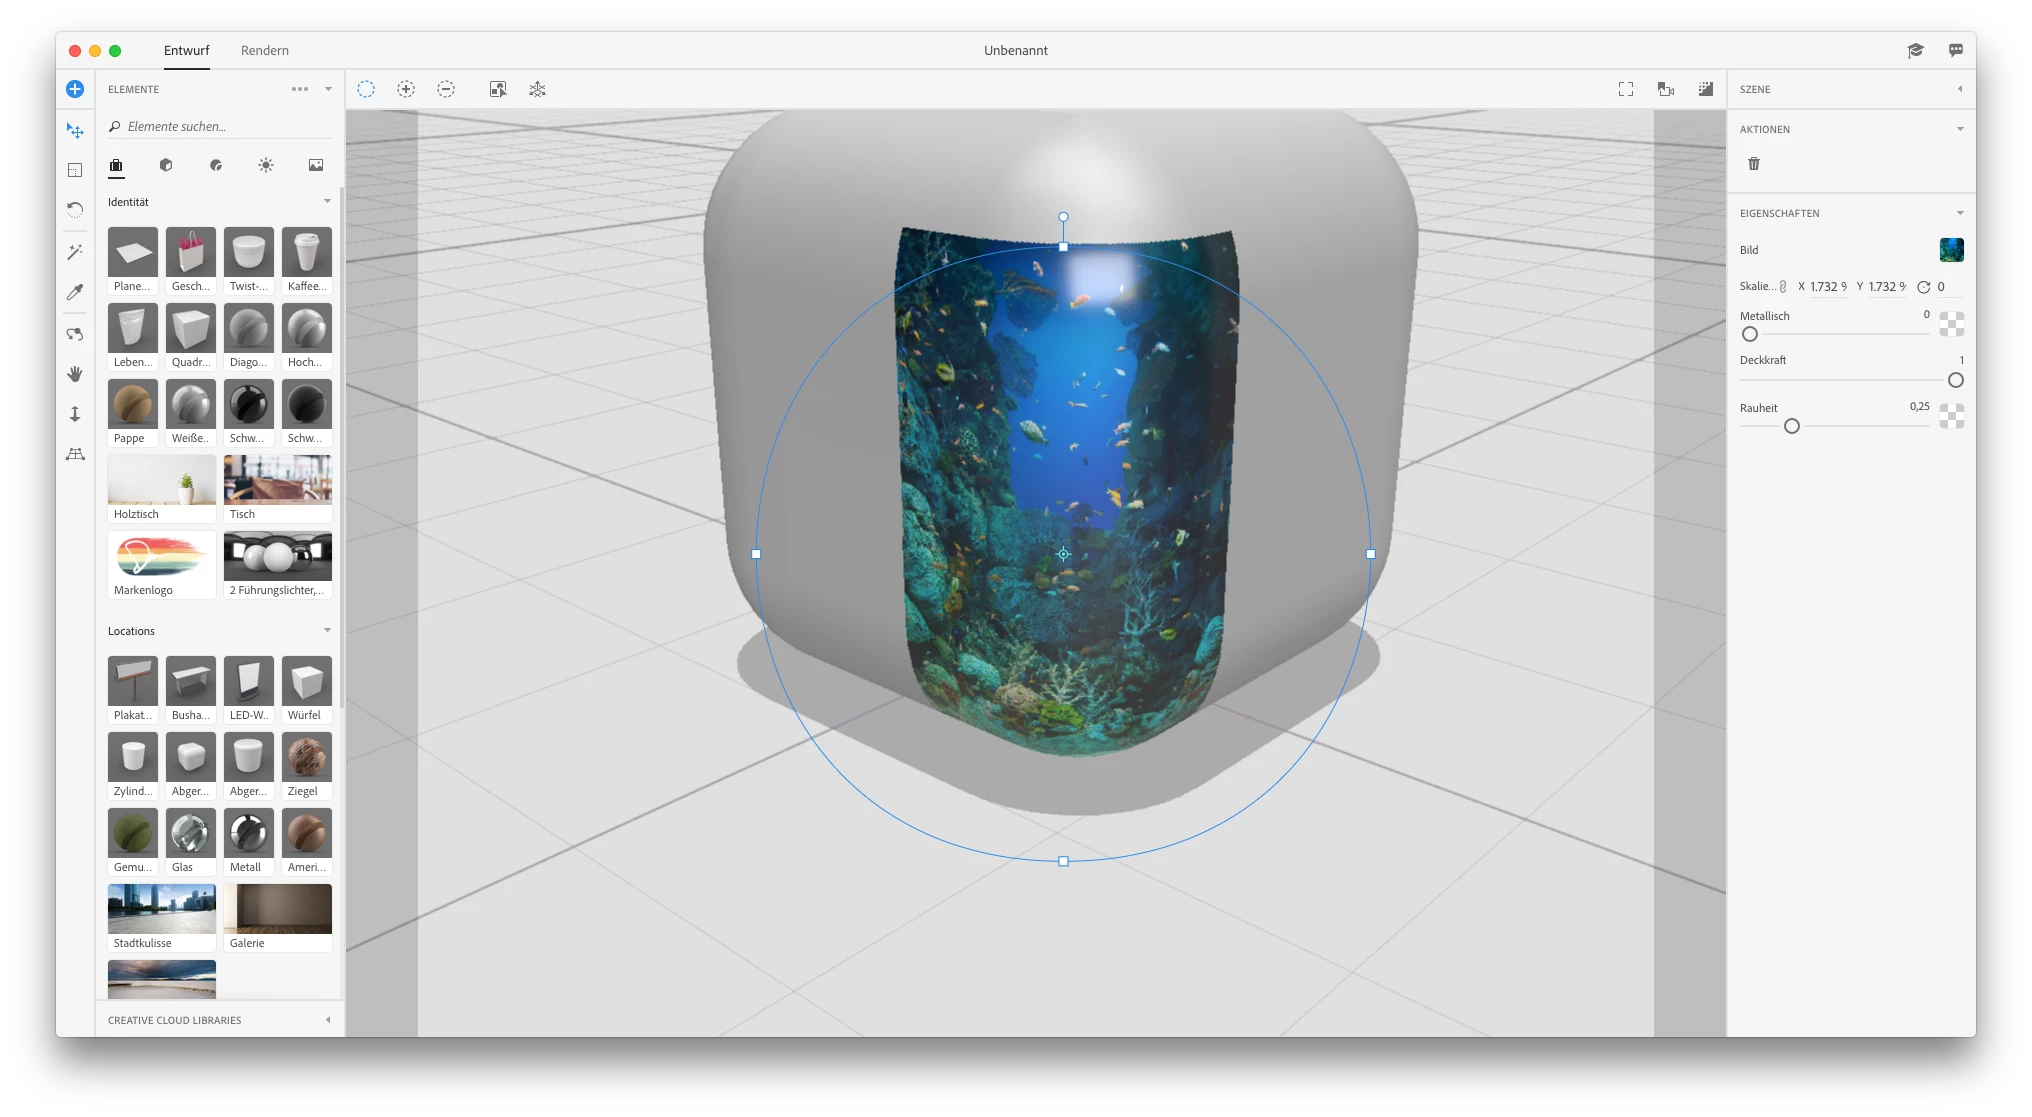Toggle the scale proportions lock
This screenshot has height=1117, width=2032.
point(1783,287)
